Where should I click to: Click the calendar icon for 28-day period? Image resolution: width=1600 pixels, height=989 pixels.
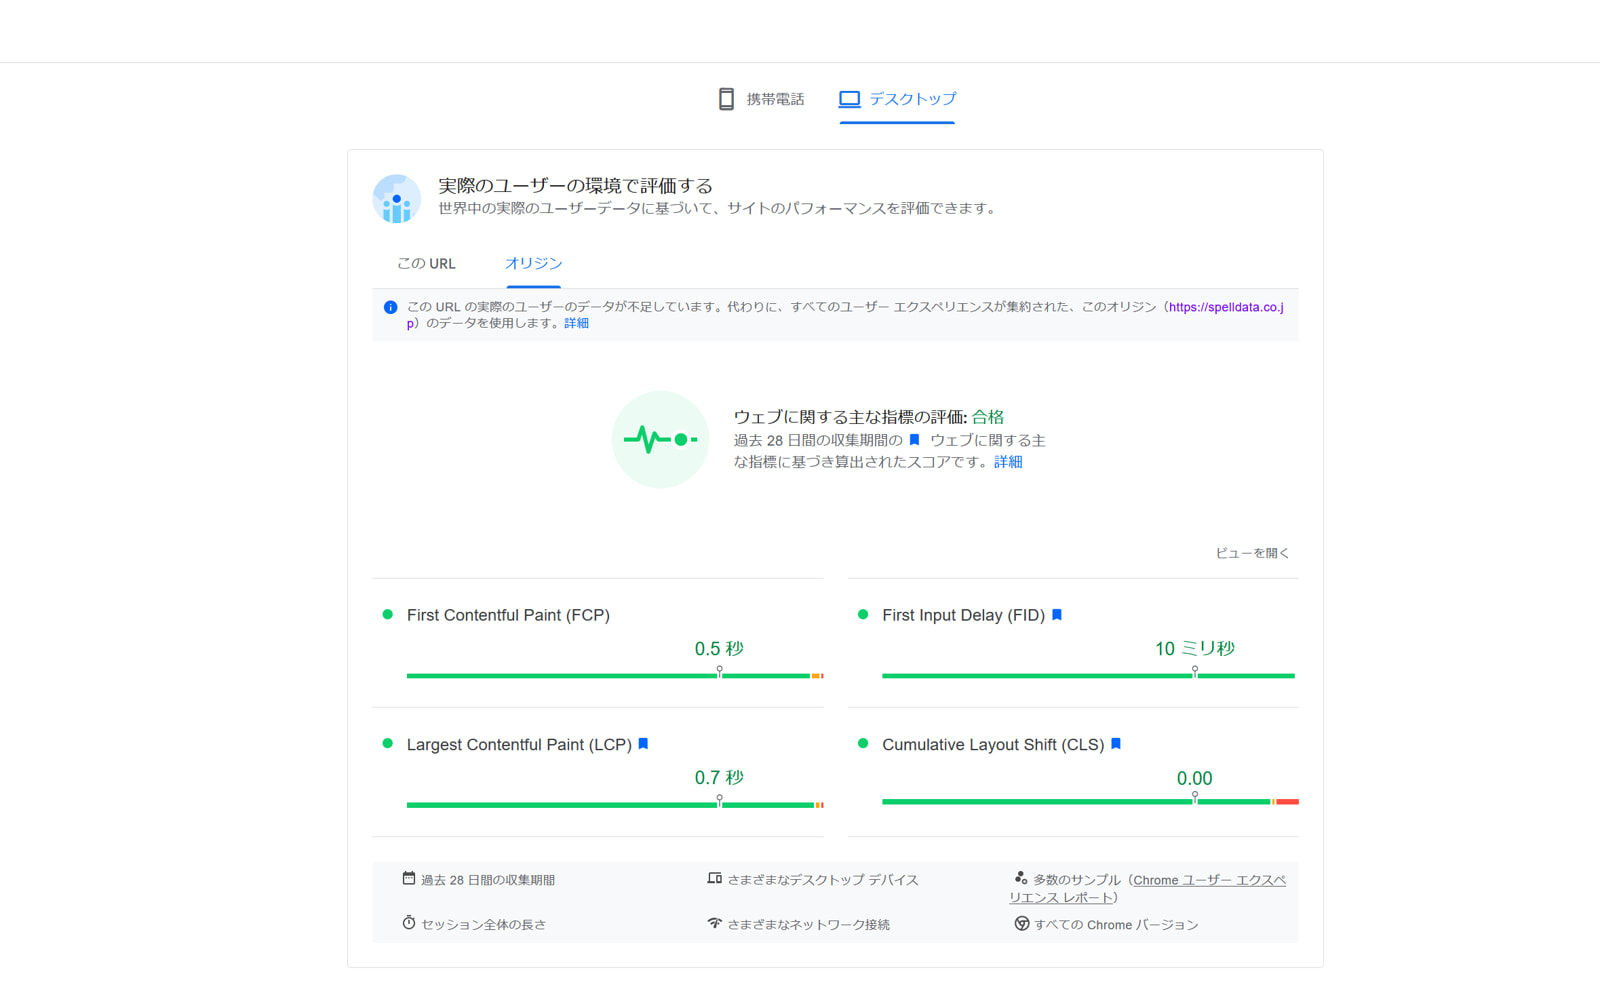(408, 879)
